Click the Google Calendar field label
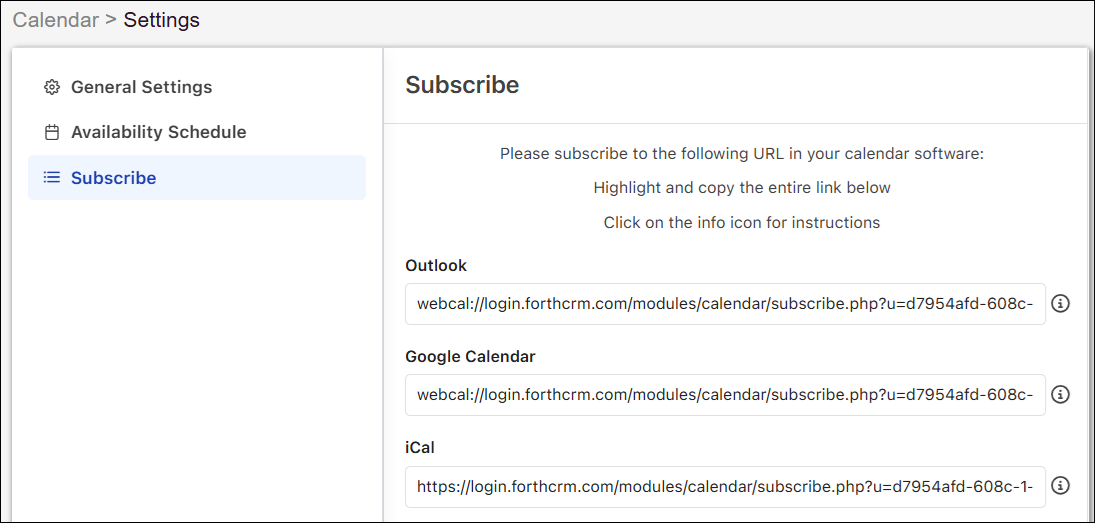Image resolution: width=1095 pixels, height=523 pixels. pyautogui.click(x=470, y=357)
